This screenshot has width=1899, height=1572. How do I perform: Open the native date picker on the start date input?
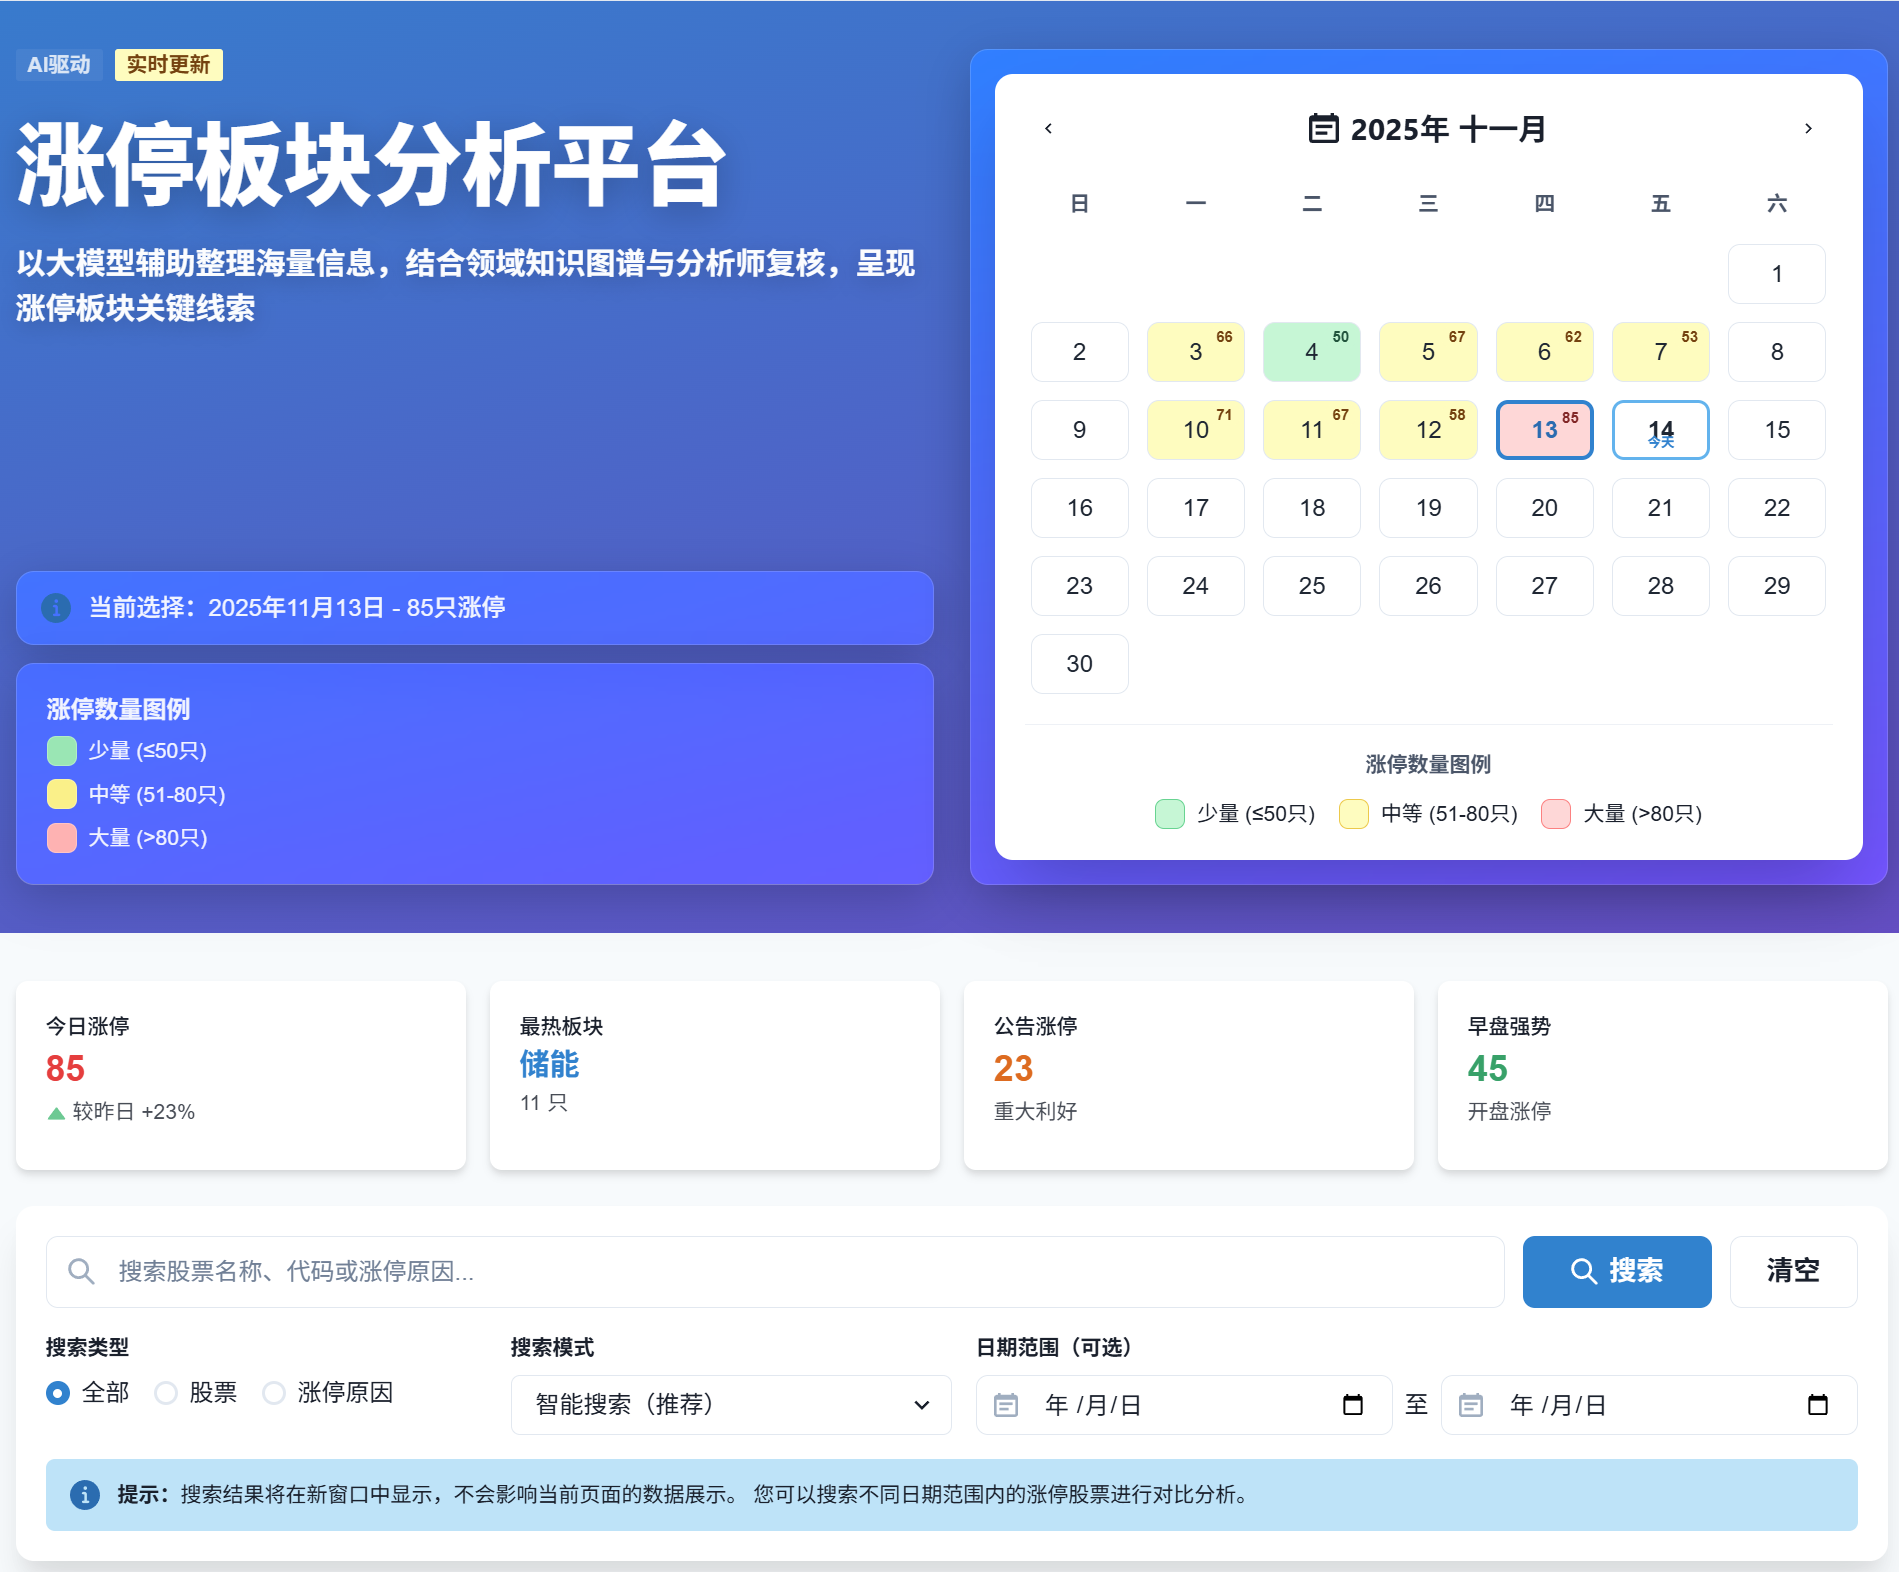(1352, 1404)
